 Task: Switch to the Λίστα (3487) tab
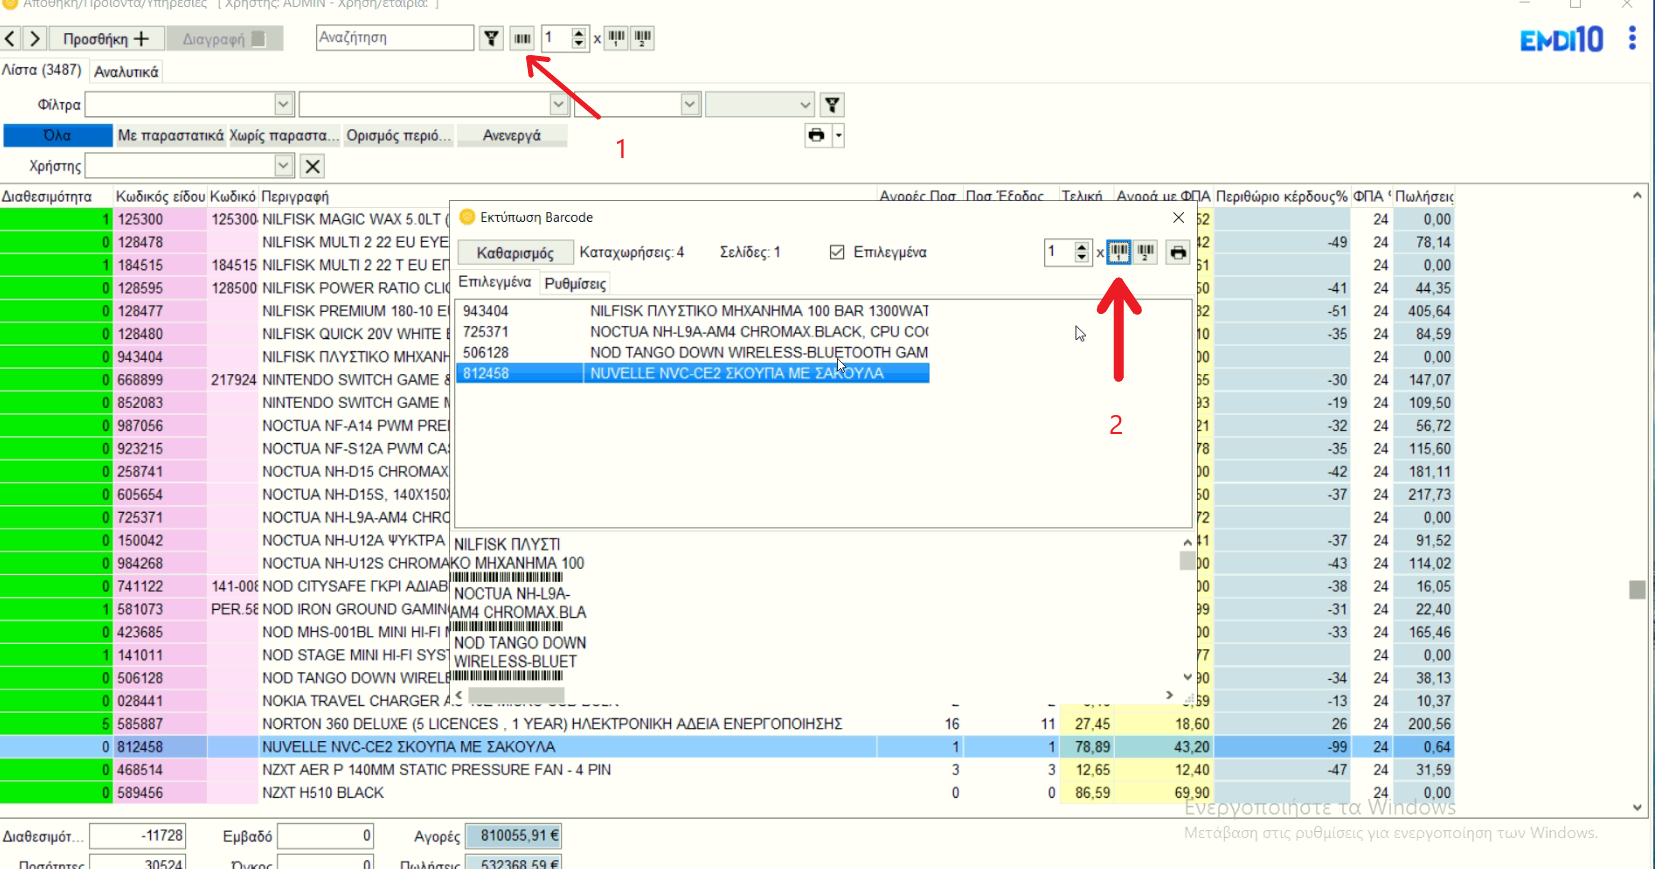(42, 70)
